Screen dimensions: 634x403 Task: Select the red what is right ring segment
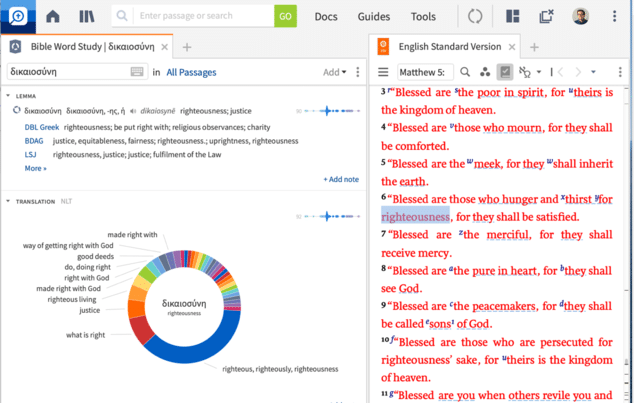(x=141, y=329)
